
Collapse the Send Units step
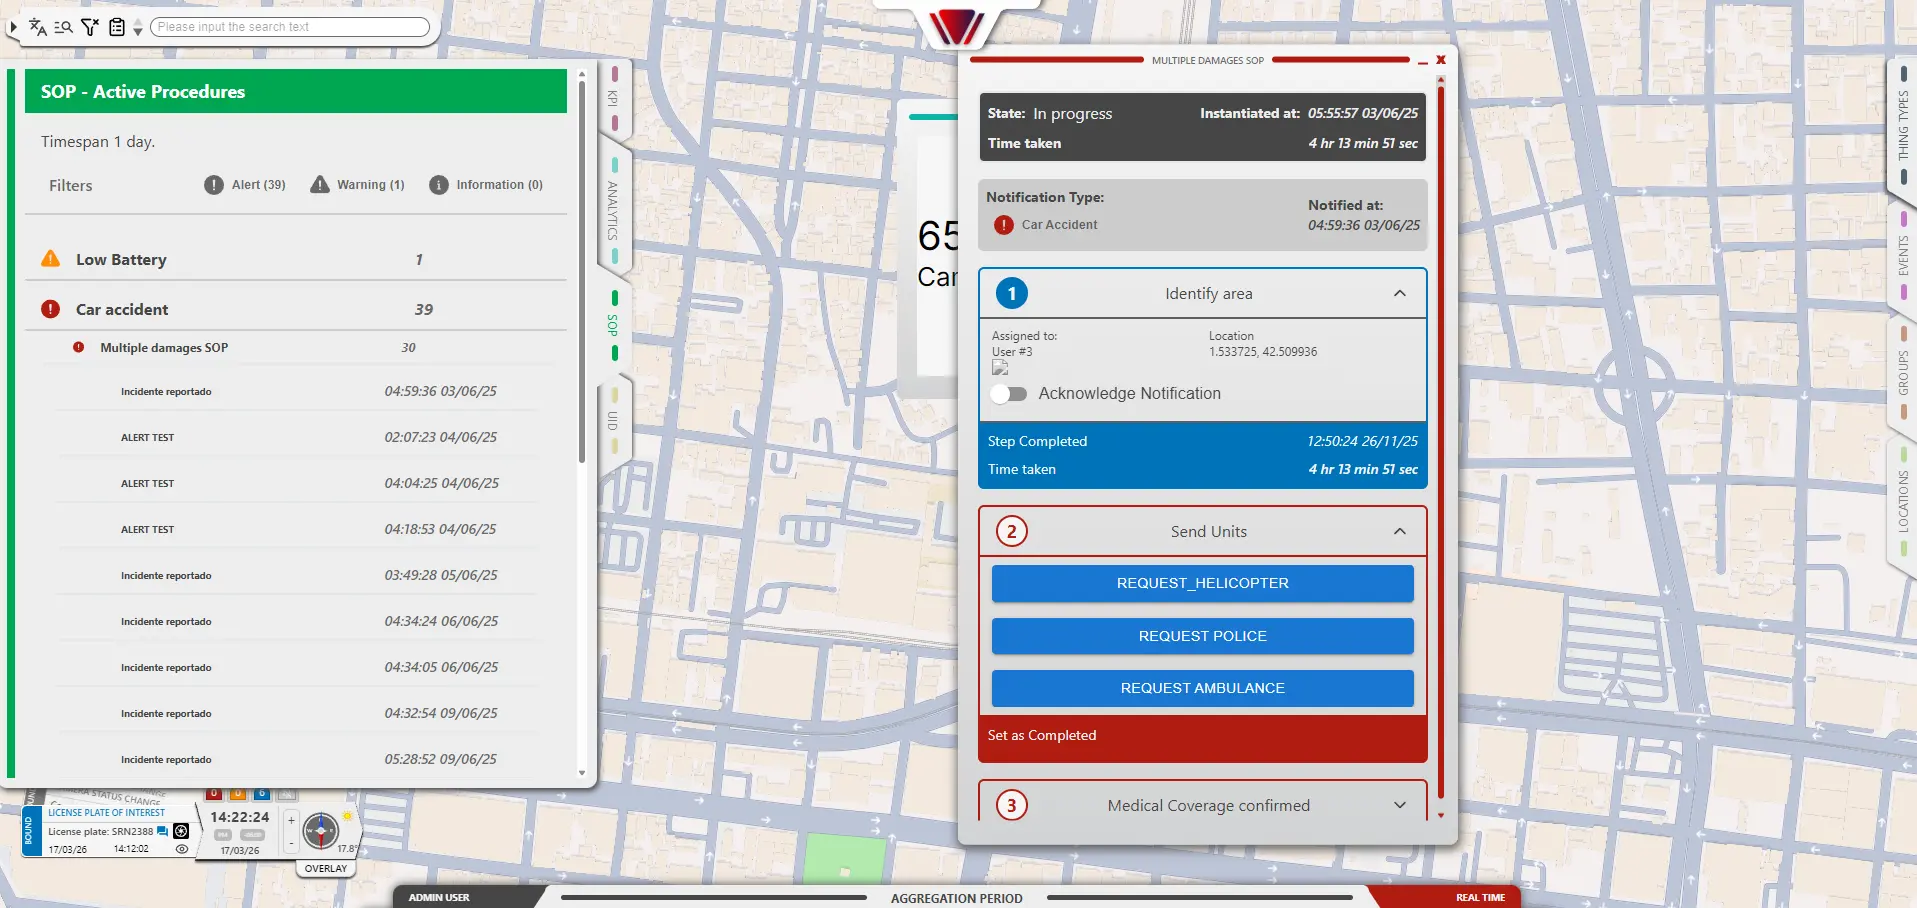1399,532
